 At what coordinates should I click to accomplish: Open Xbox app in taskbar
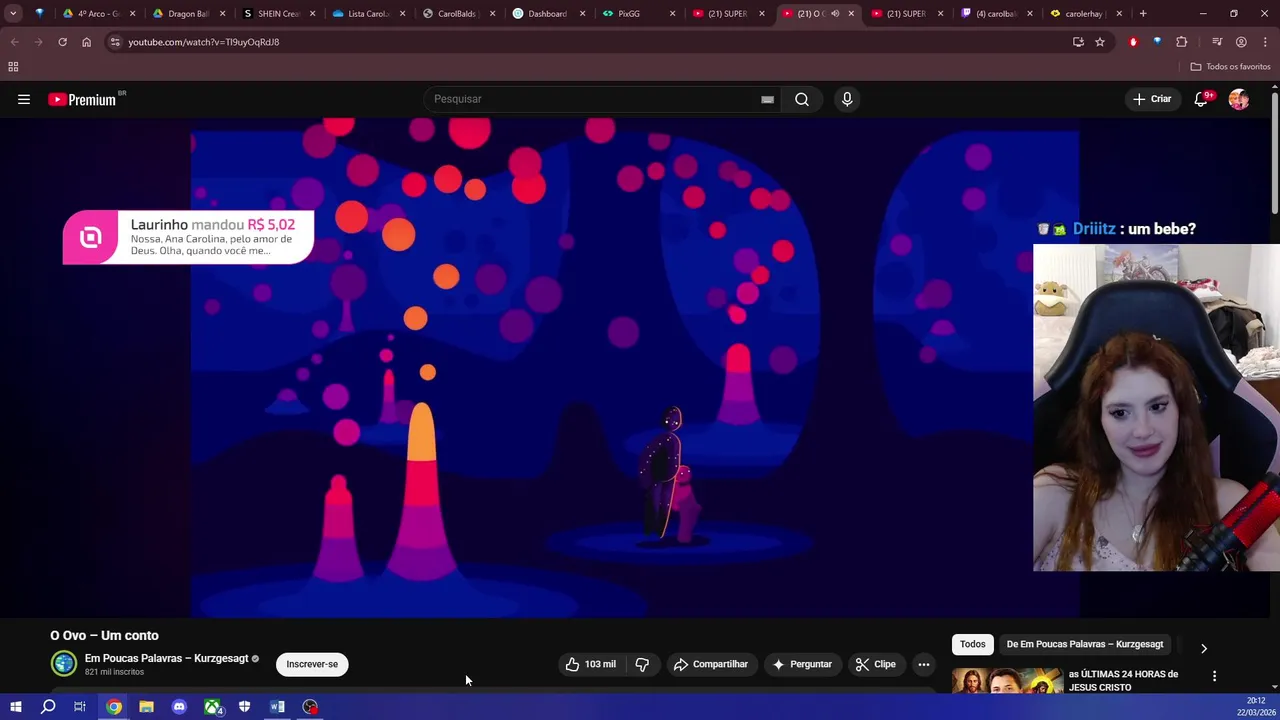pyautogui.click(x=212, y=707)
